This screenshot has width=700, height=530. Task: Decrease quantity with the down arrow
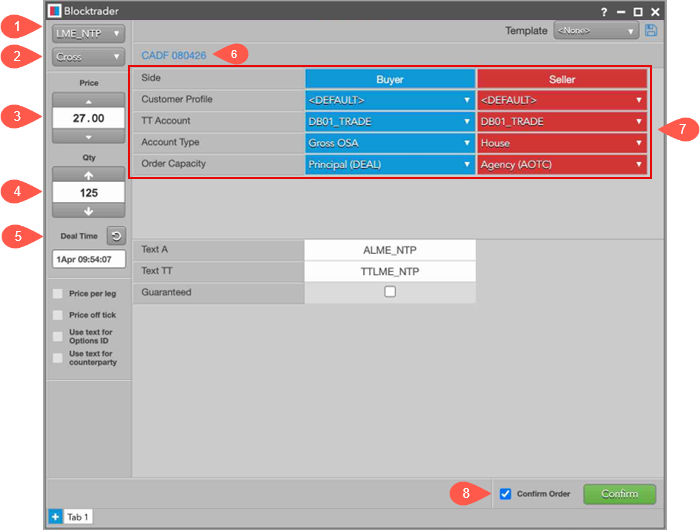[x=88, y=210]
